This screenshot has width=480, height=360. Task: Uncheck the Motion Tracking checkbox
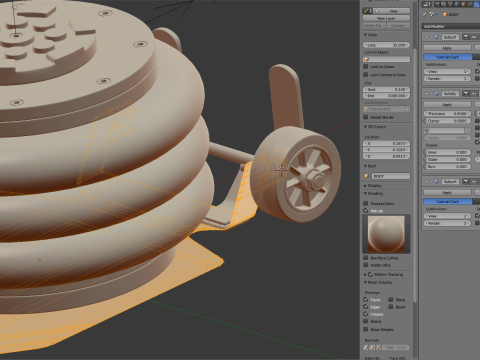pos(370,274)
